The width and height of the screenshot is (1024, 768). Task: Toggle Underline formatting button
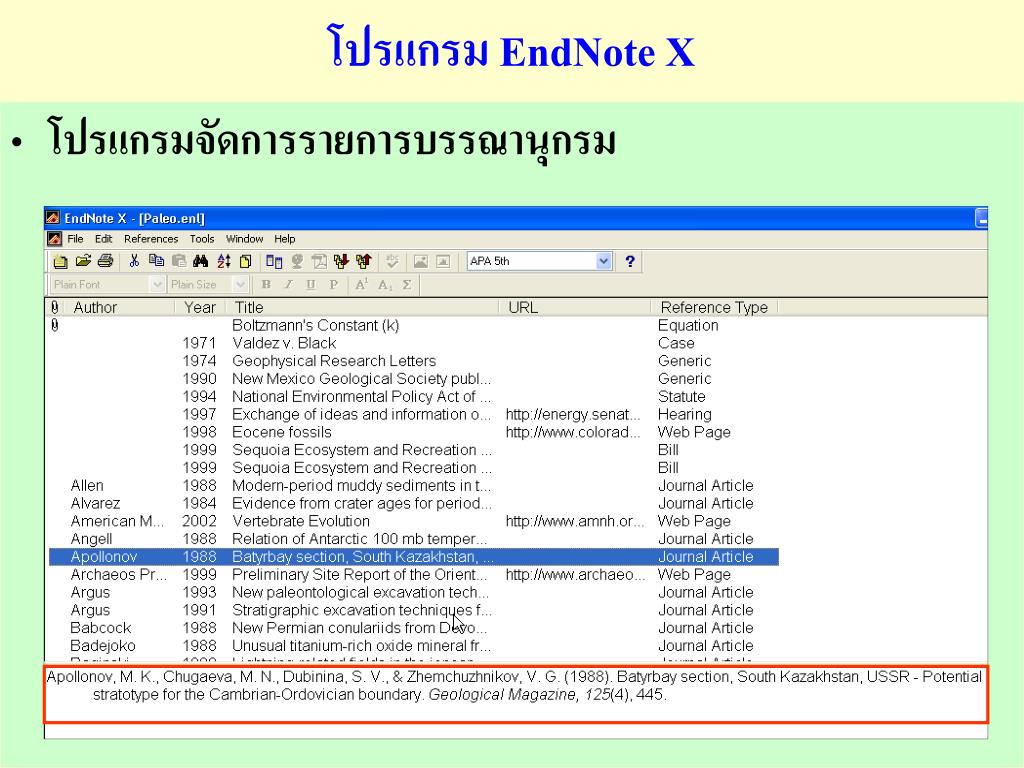pyautogui.click(x=311, y=285)
